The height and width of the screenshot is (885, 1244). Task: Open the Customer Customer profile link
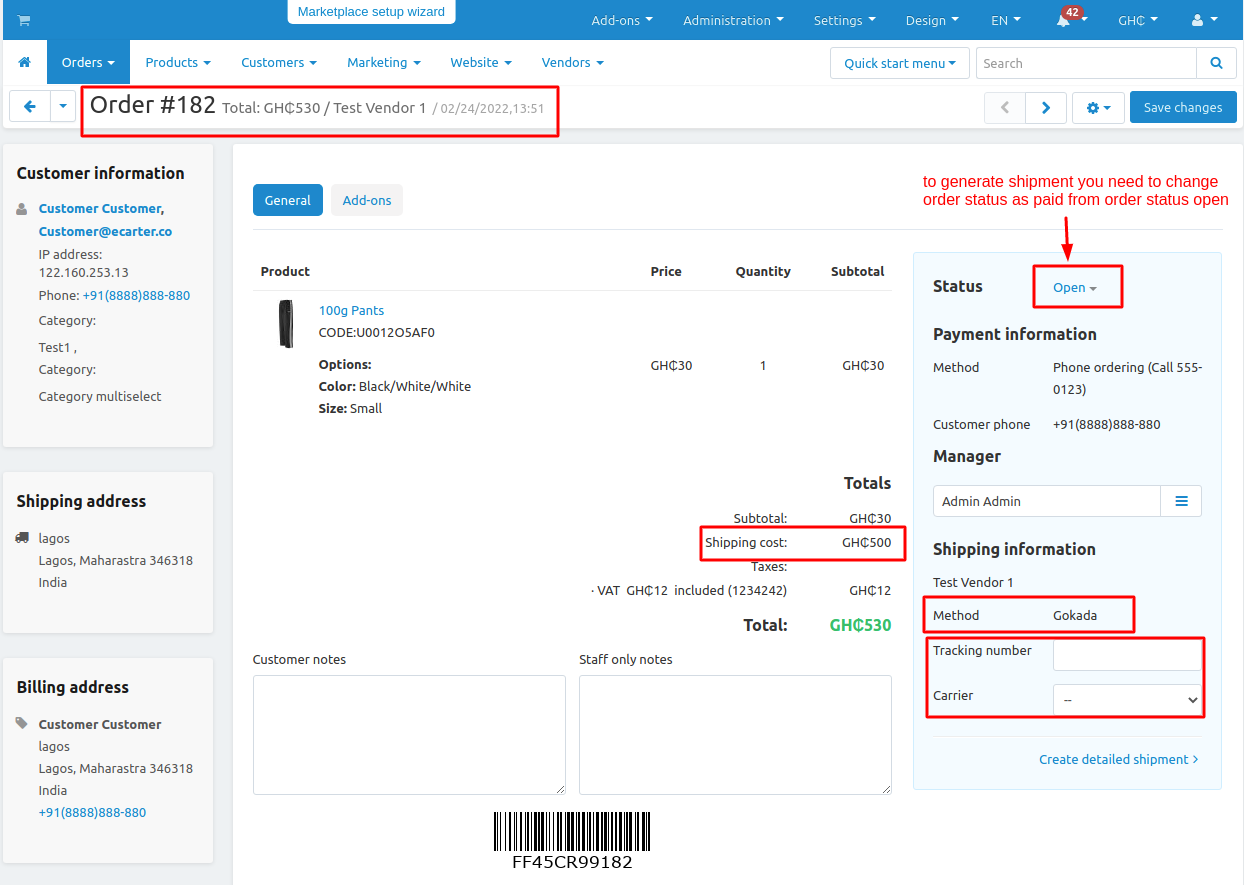click(x=100, y=208)
